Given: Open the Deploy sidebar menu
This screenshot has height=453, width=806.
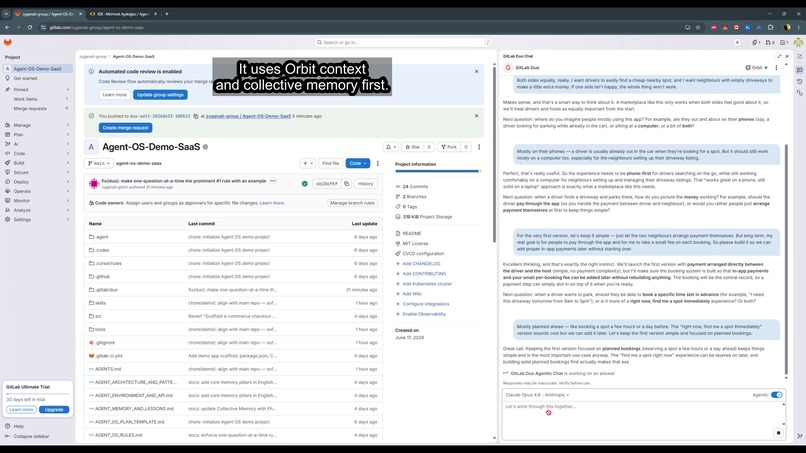Looking at the screenshot, I should [37, 182].
